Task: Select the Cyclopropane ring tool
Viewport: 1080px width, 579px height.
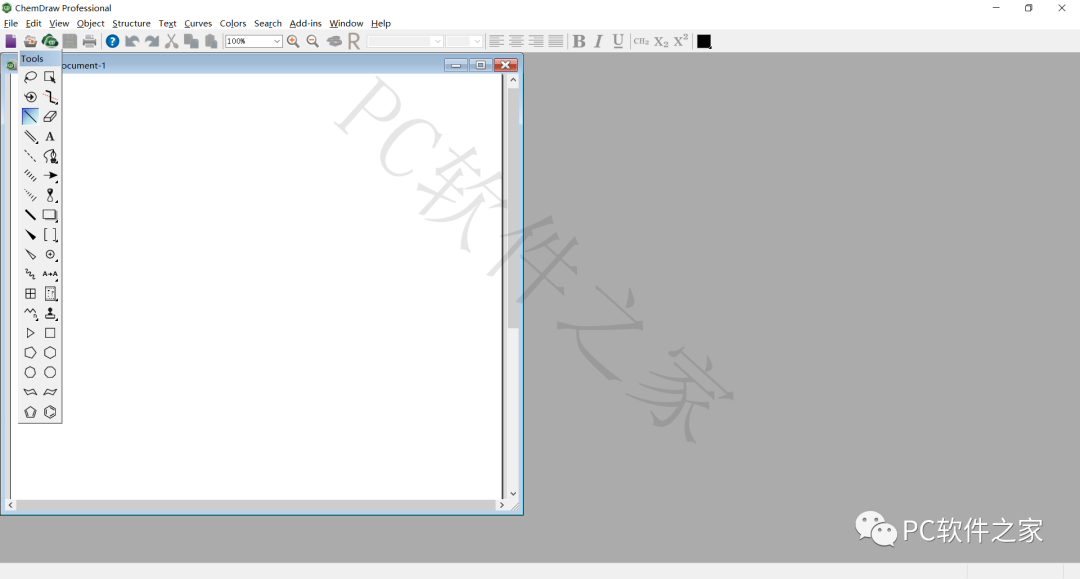Action: tap(30, 333)
